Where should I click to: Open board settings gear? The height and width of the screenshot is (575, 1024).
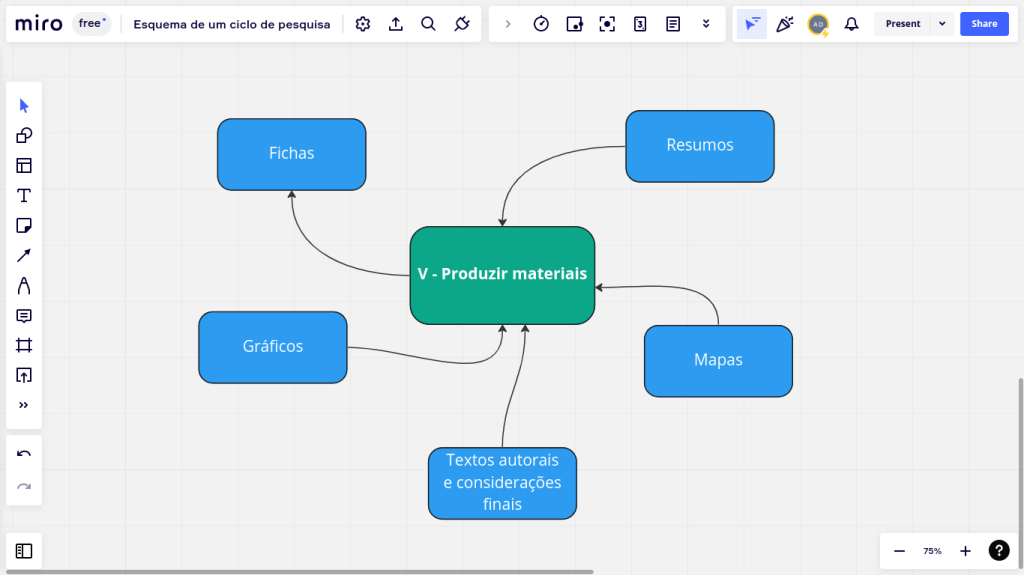pyautogui.click(x=363, y=24)
